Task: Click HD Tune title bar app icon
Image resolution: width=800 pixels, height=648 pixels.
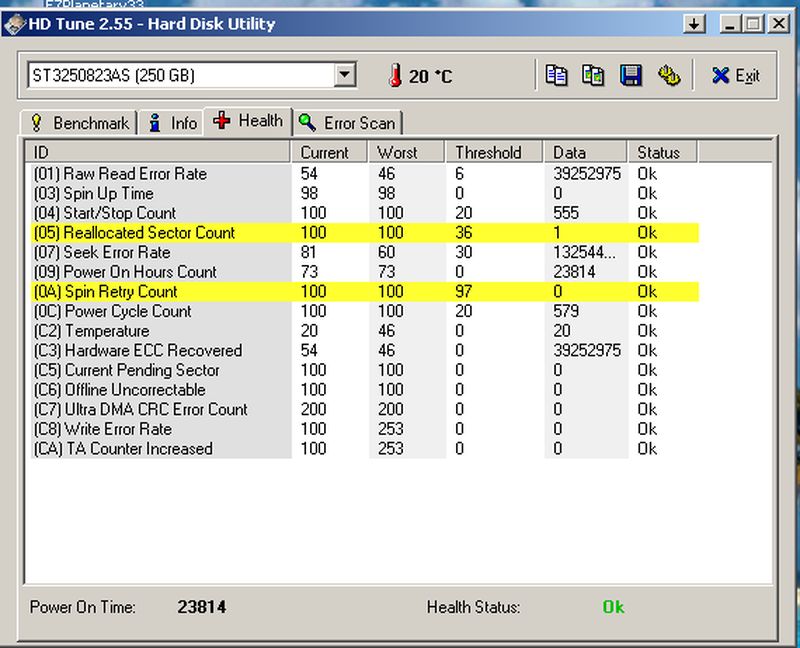Action: point(14,24)
